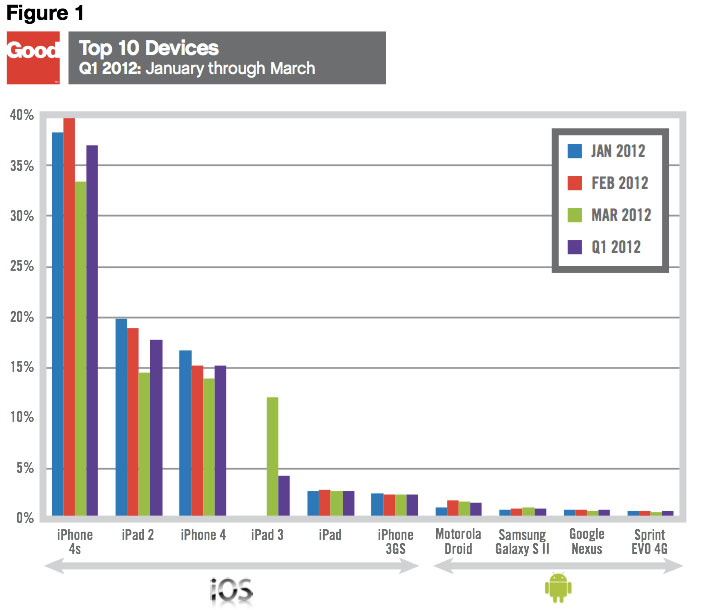Click the 'iPad 2' axis label
This screenshot has width=702, height=610.
tap(137, 535)
